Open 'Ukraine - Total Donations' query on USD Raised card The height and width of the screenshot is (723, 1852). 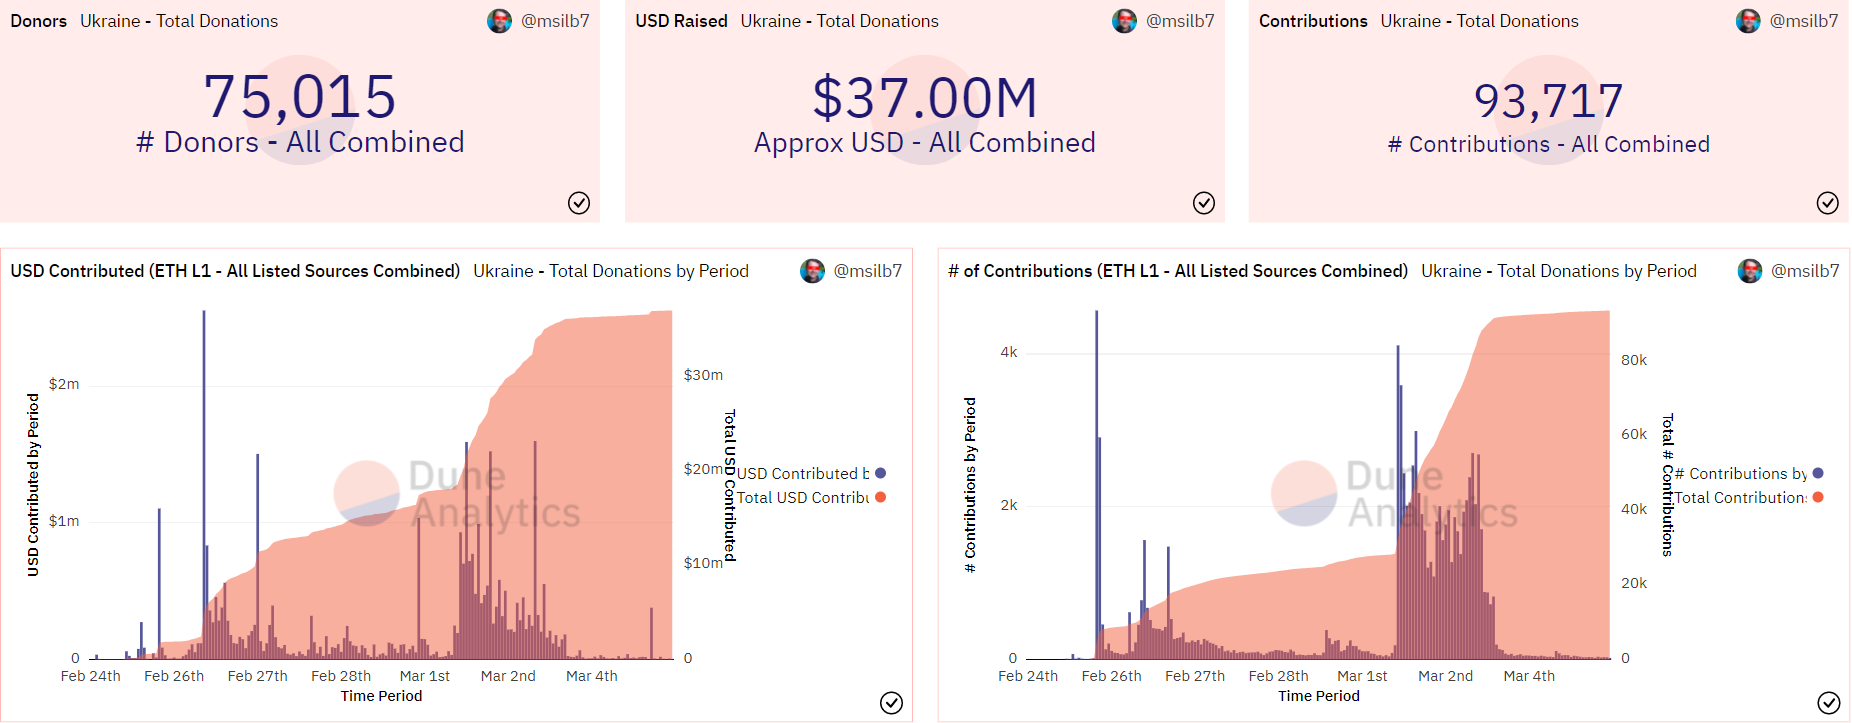click(x=840, y=21)
